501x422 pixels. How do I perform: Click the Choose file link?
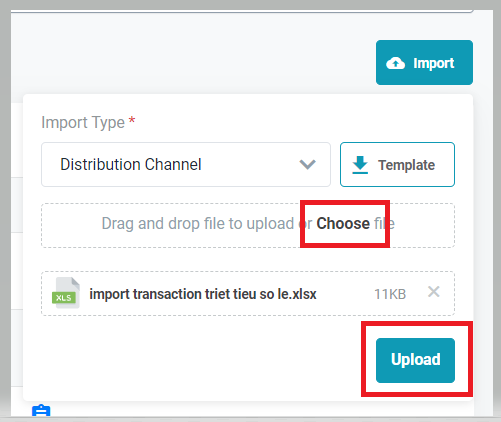click(x=355, y=223)
